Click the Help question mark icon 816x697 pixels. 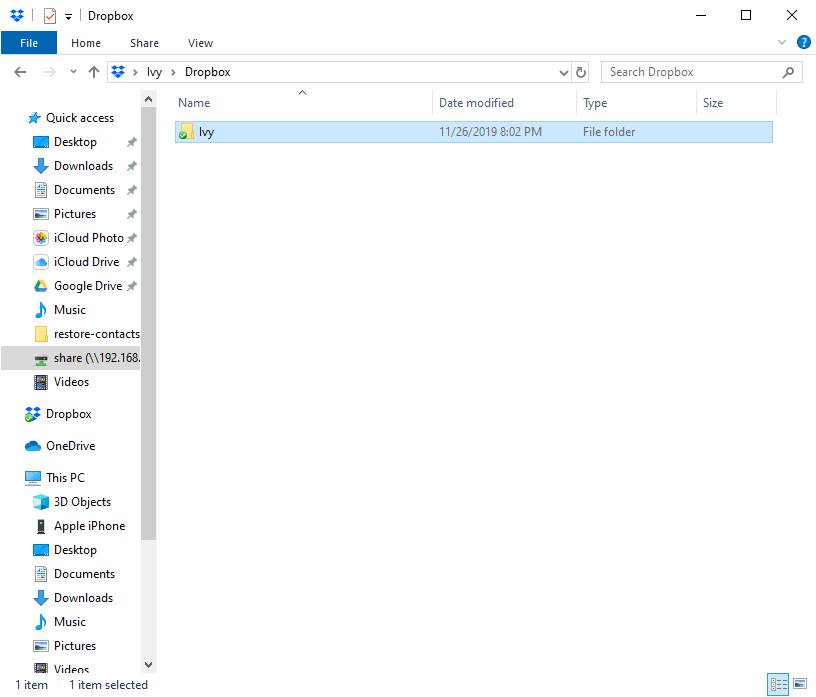coord(803,43)
